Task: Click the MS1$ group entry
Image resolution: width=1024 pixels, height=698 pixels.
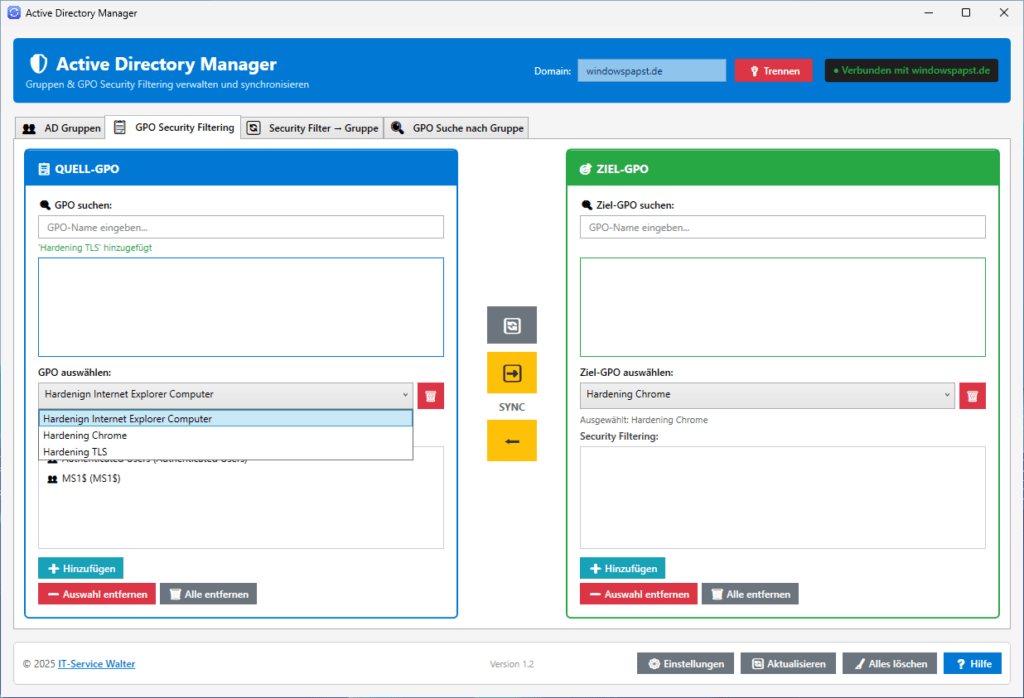Action: pos(90,479)
